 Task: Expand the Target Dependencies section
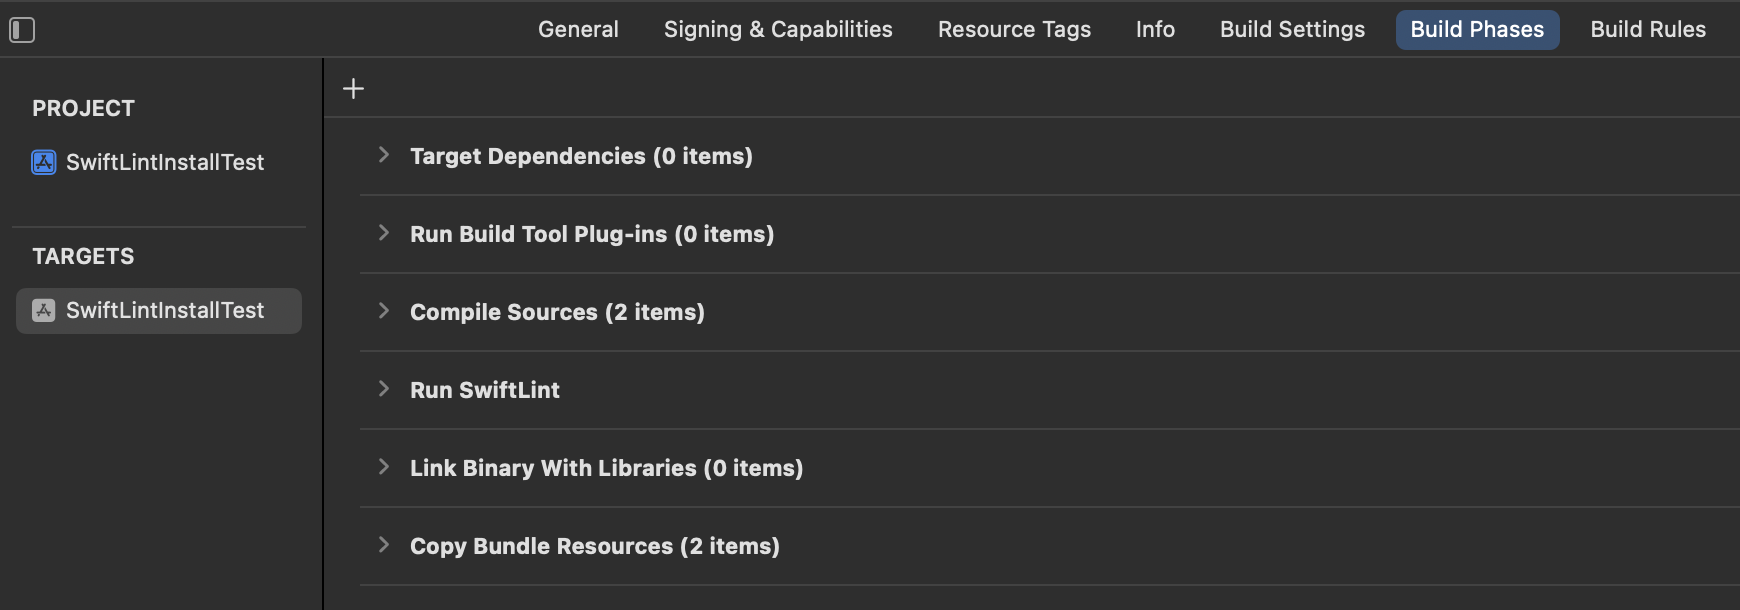point(383,155)
